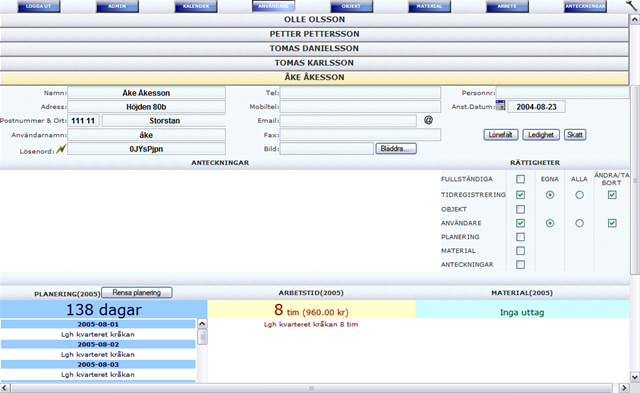Image resolution: width=640 pixels, height=393 pixels.
Task: Open the ANVÄNDARE menu
Action: point(273,6)
